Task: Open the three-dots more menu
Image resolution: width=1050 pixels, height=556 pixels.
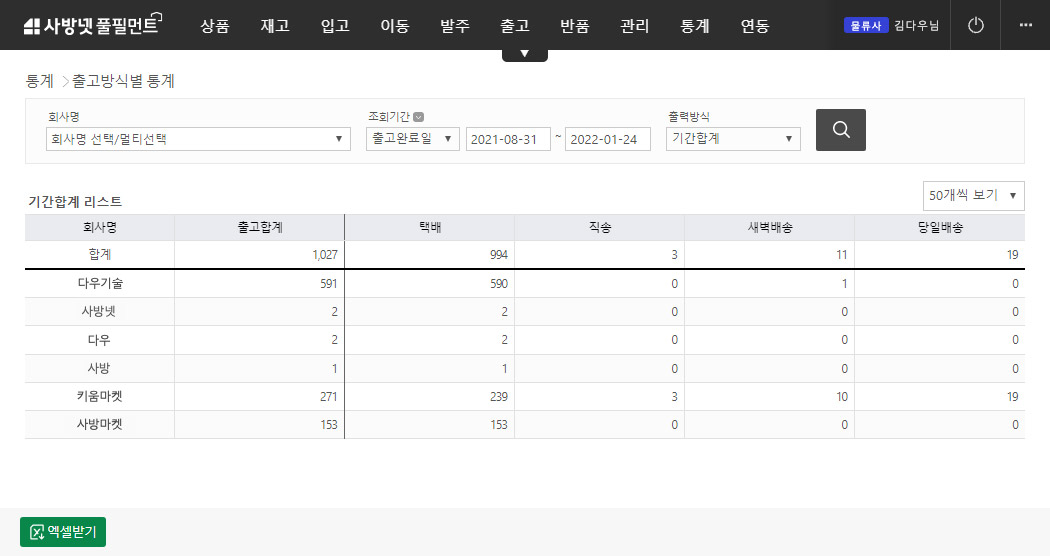Action: 1025,25
